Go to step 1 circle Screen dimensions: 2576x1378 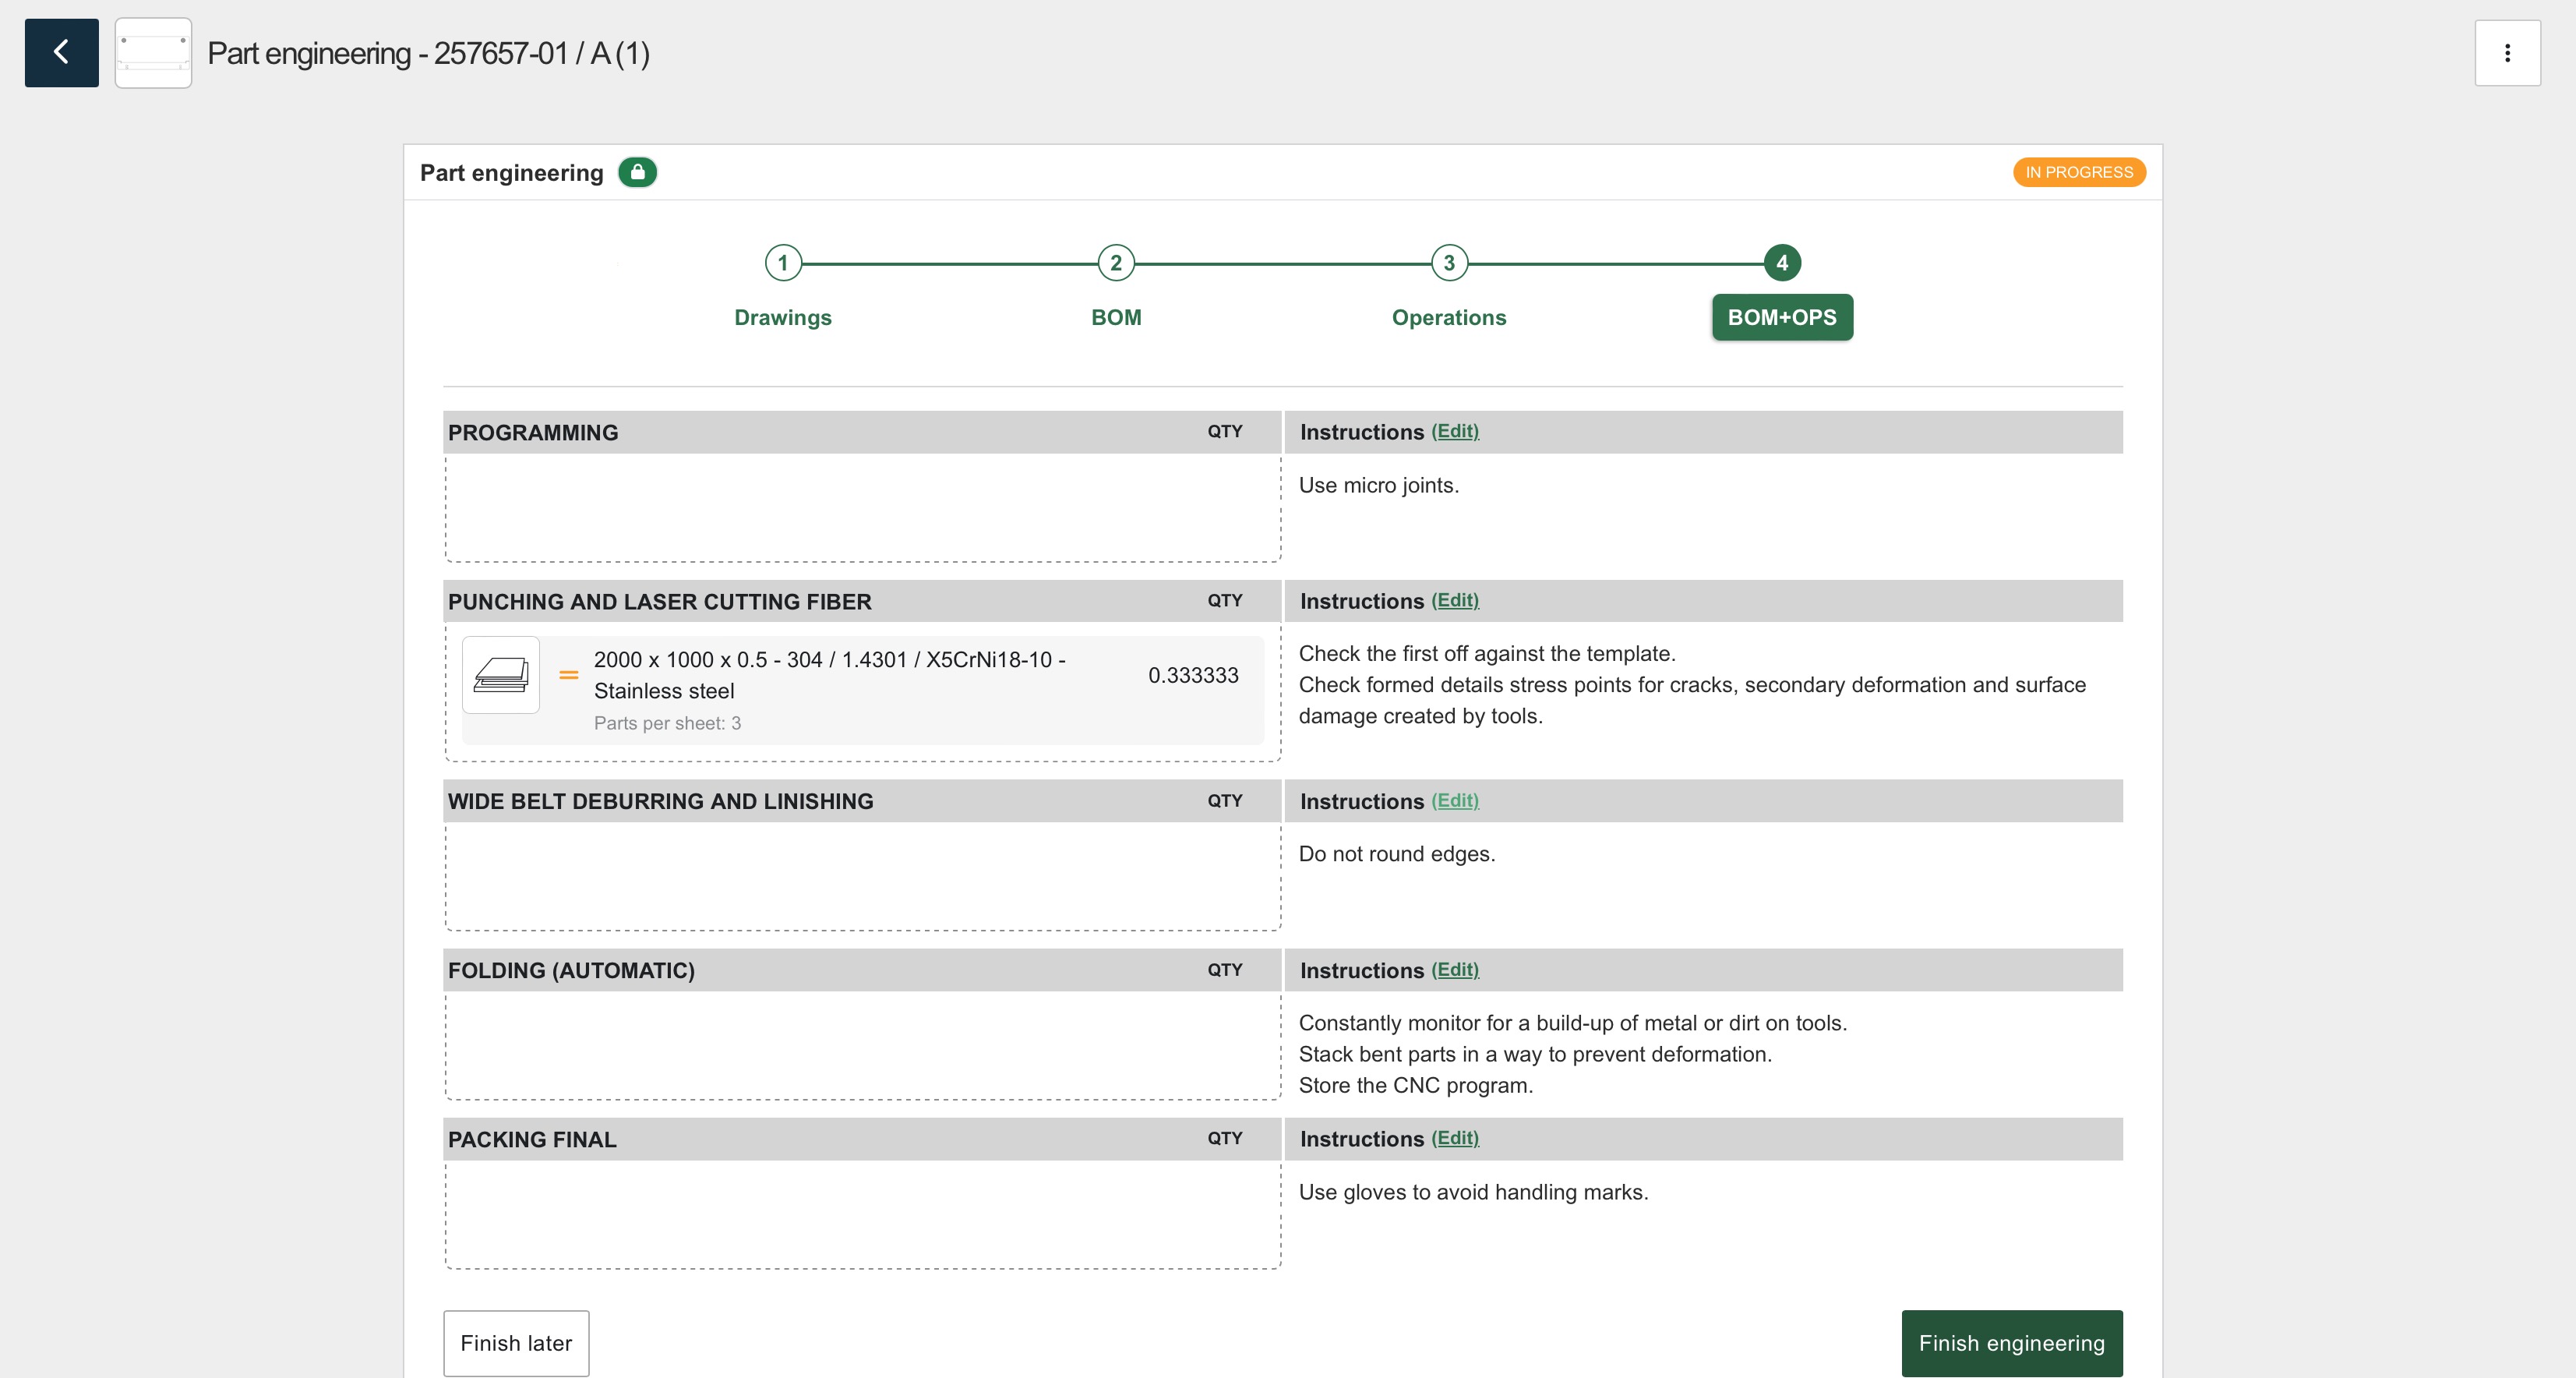tap(782, 263)
